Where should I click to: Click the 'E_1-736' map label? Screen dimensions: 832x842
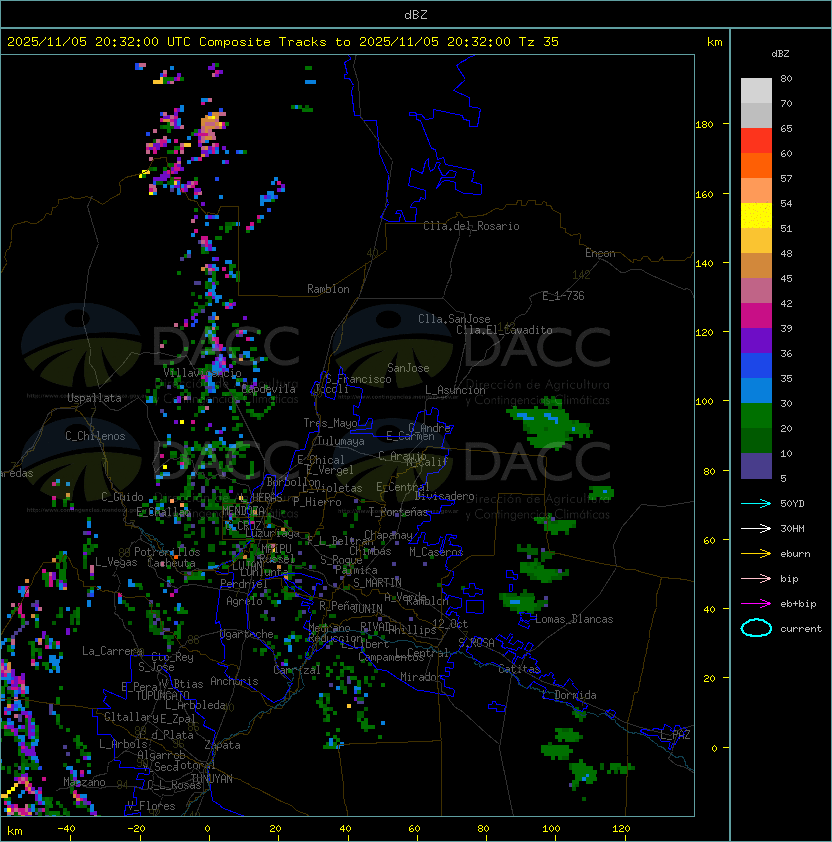click(x=563, y=296)
